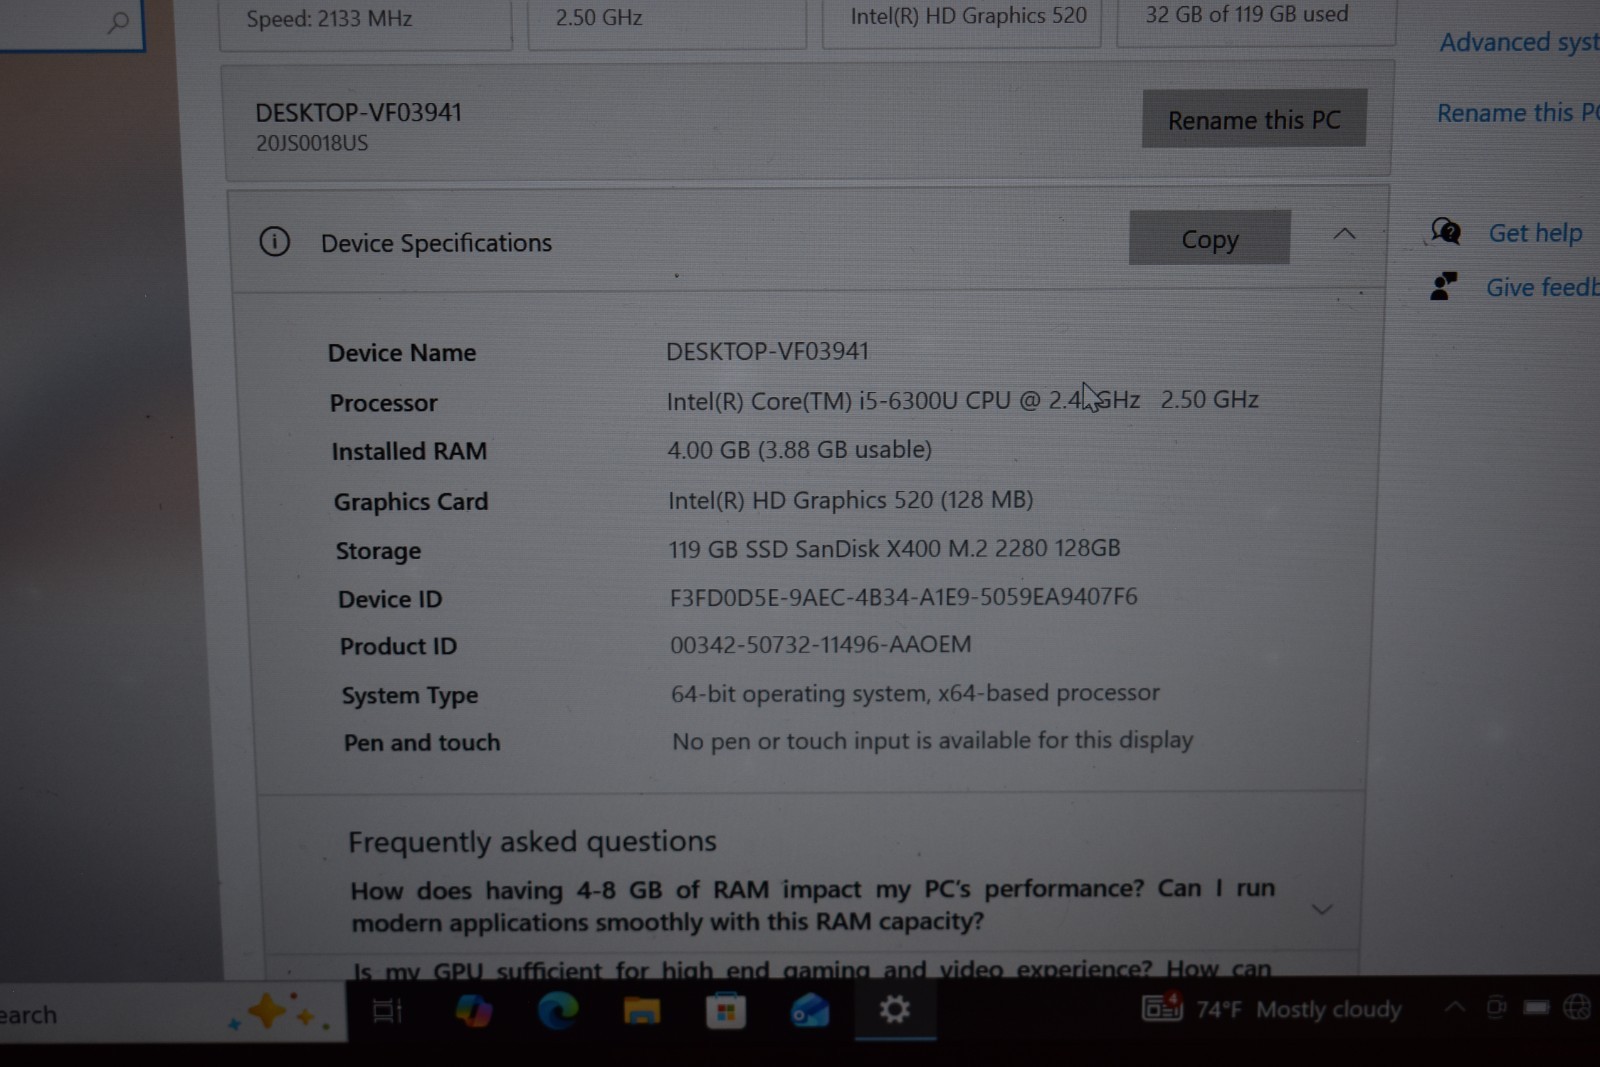The height and width of the screenshot is (1067, 1600).
Task: Select the Product ID 00342-50732-11496-AAOEM
Action: 820,645
